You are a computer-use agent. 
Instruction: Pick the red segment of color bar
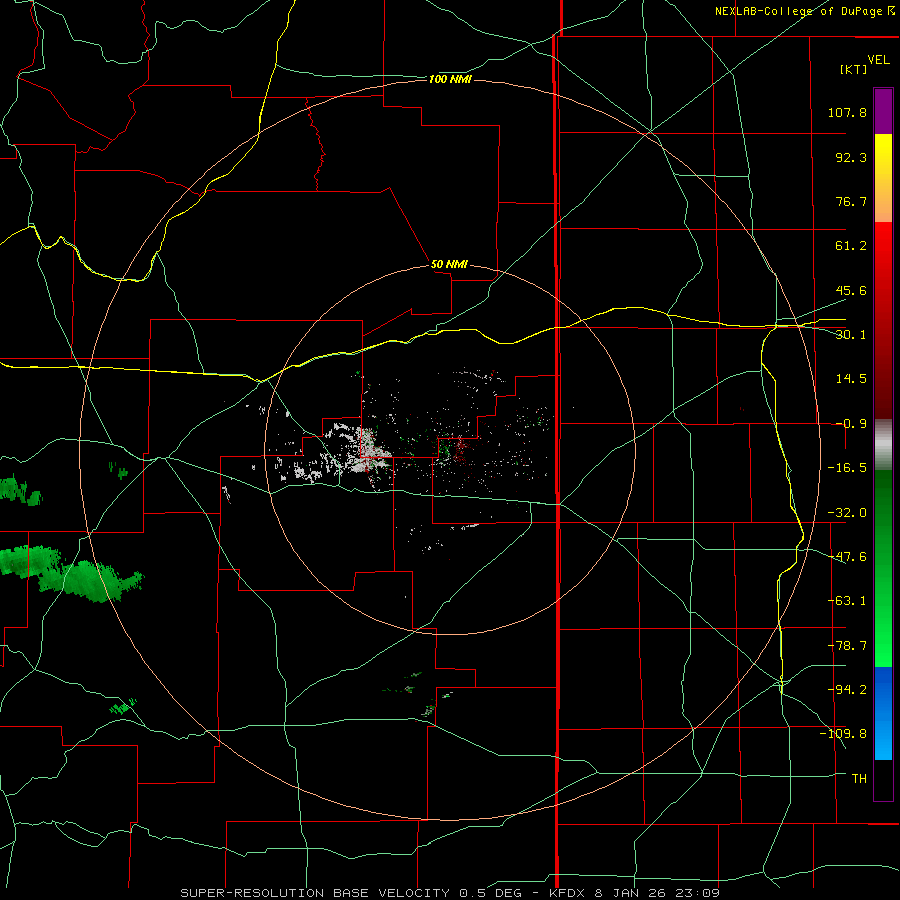[883, 320]
